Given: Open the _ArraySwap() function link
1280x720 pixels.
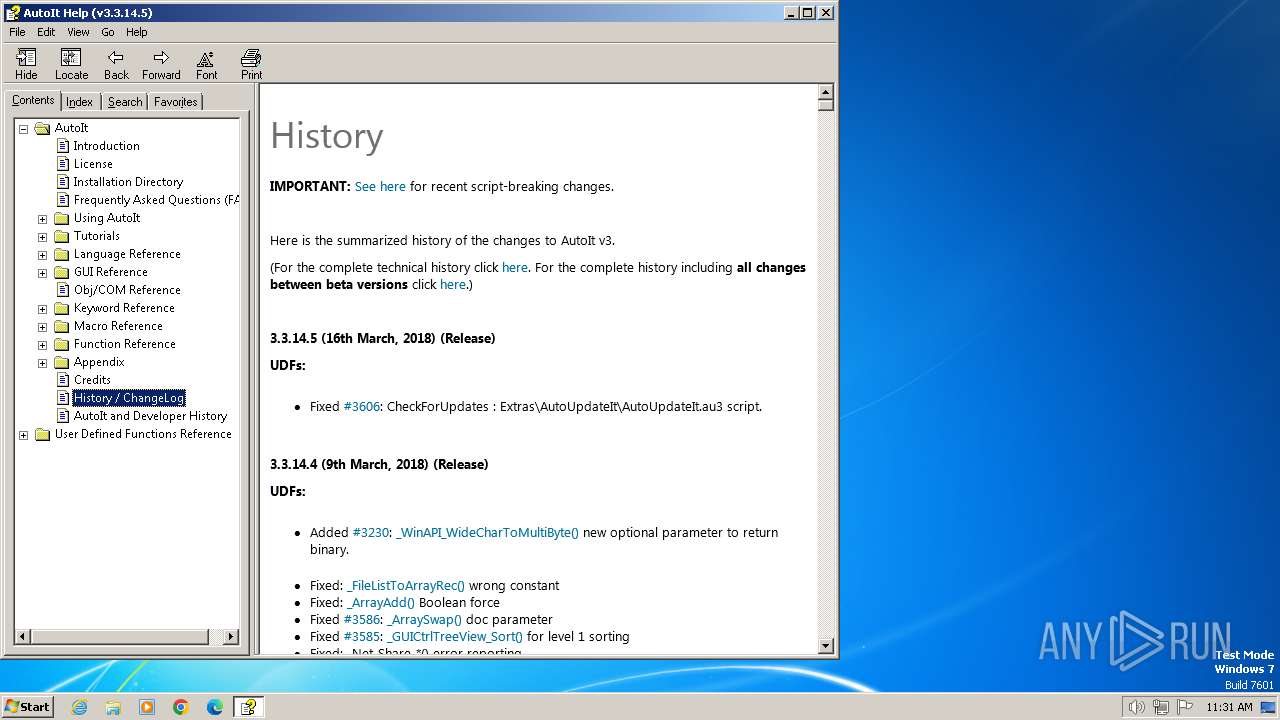Looking at the screenshot, I should [425, 619].
